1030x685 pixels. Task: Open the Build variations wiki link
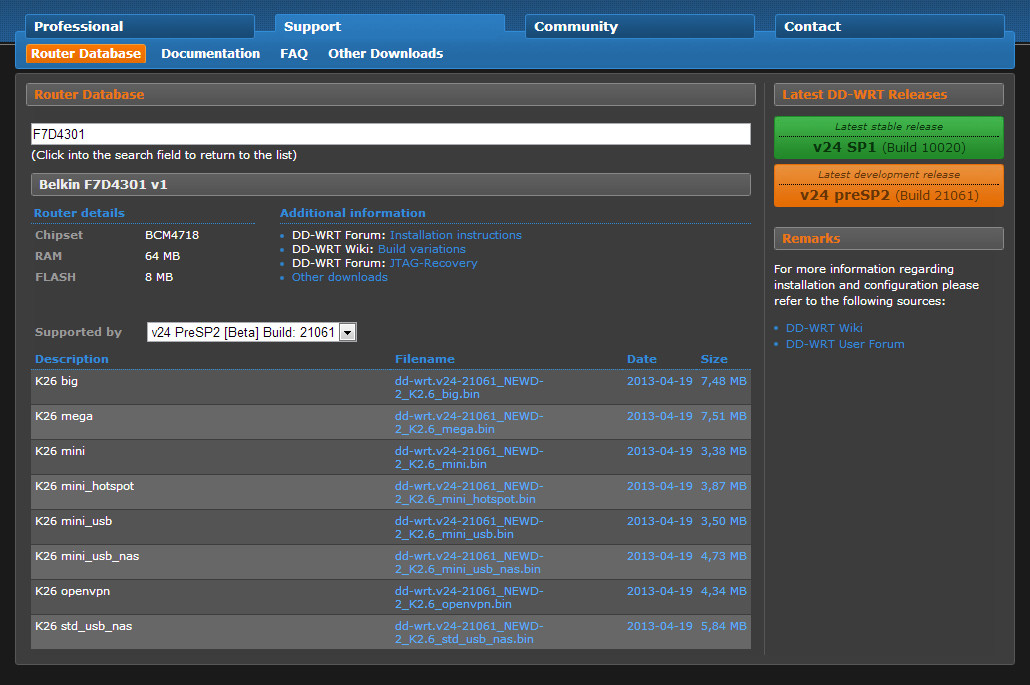click(x=422, y=249)
